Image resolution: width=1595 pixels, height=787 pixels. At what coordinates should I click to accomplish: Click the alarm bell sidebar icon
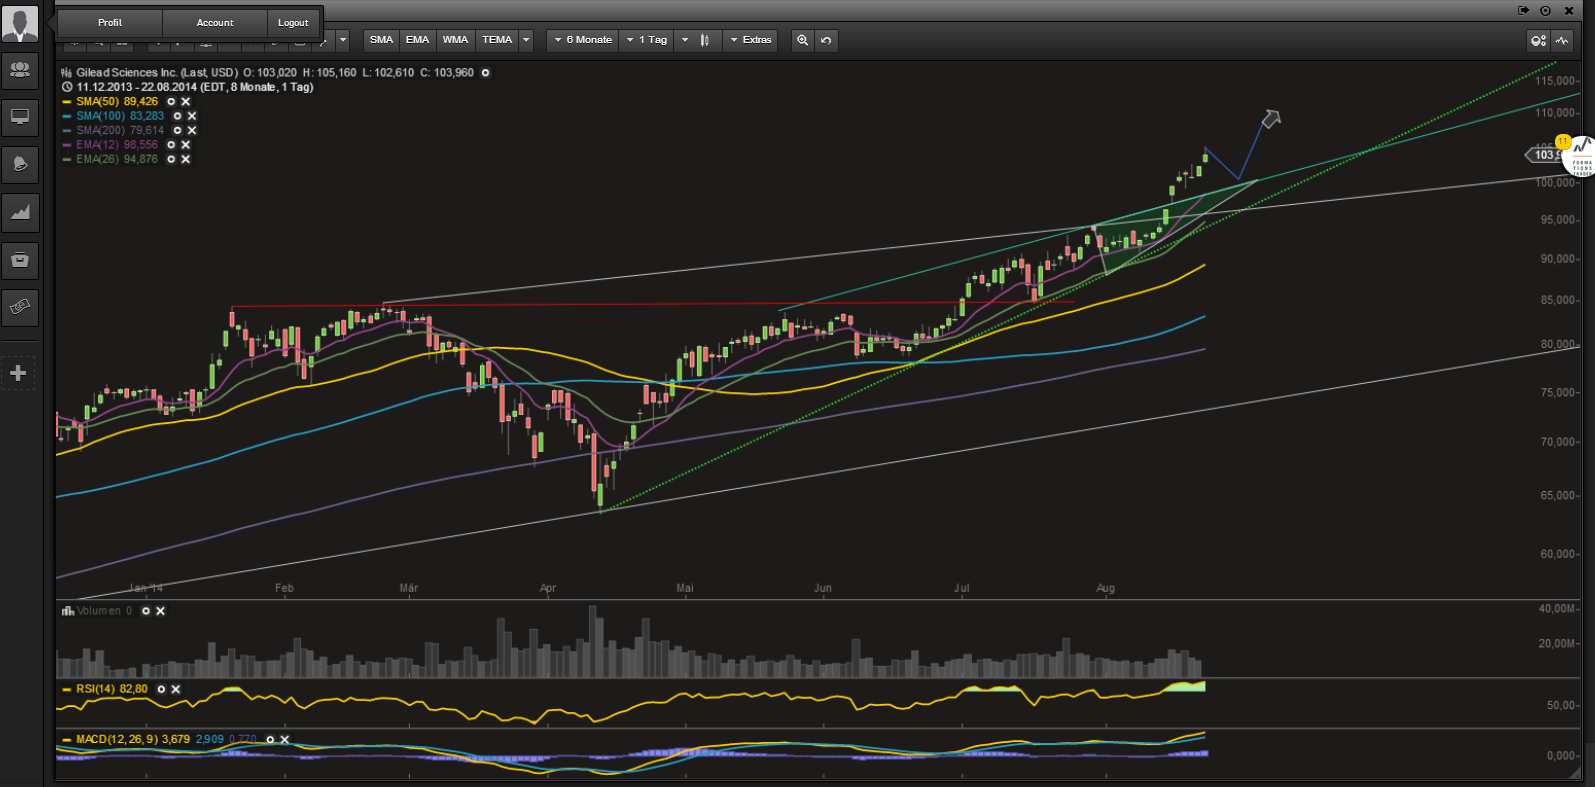coord(20,164)
